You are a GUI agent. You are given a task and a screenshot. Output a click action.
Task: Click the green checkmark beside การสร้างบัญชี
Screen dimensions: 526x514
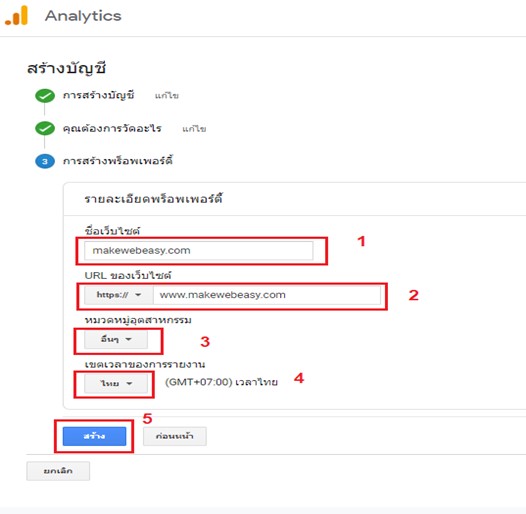[x=45, y=96]
